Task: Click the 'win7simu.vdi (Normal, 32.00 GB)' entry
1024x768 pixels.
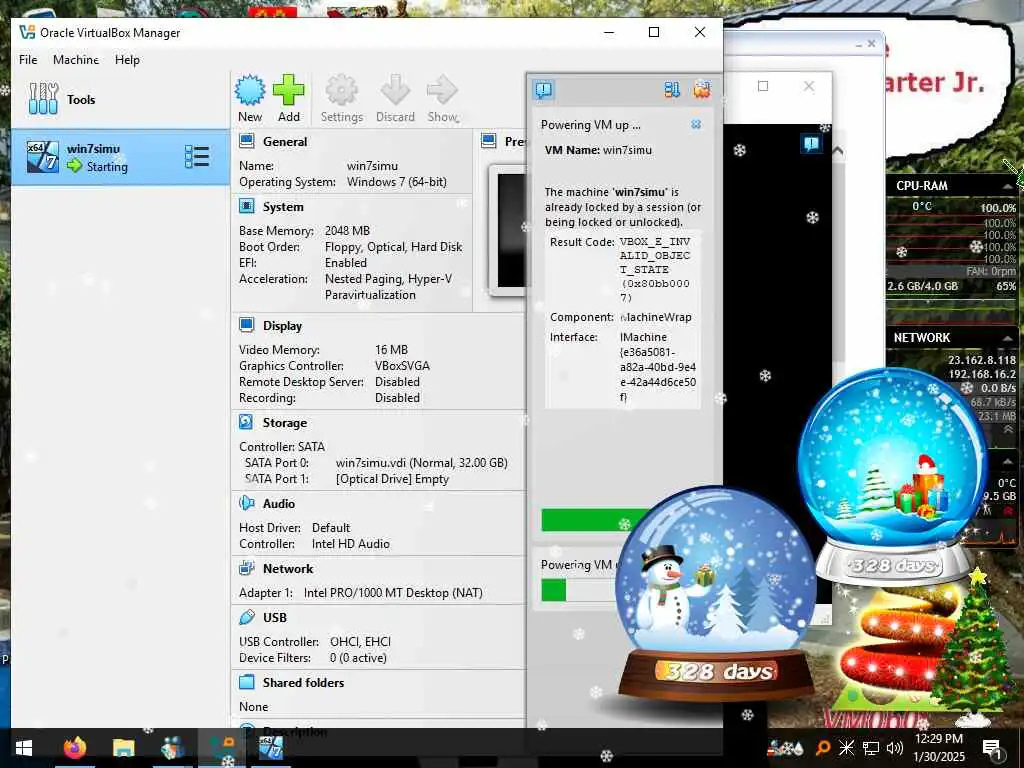Action: (x=421, y=462)
